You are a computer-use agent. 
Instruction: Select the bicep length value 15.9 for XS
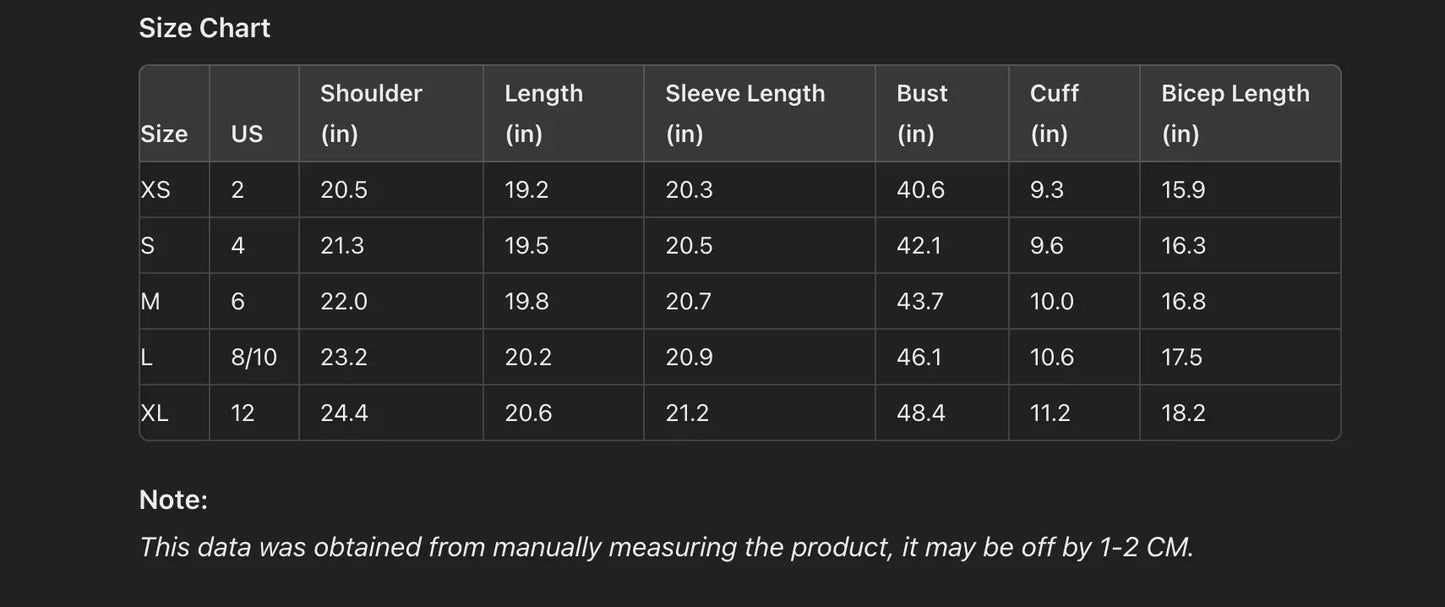tap(1183, 190)
